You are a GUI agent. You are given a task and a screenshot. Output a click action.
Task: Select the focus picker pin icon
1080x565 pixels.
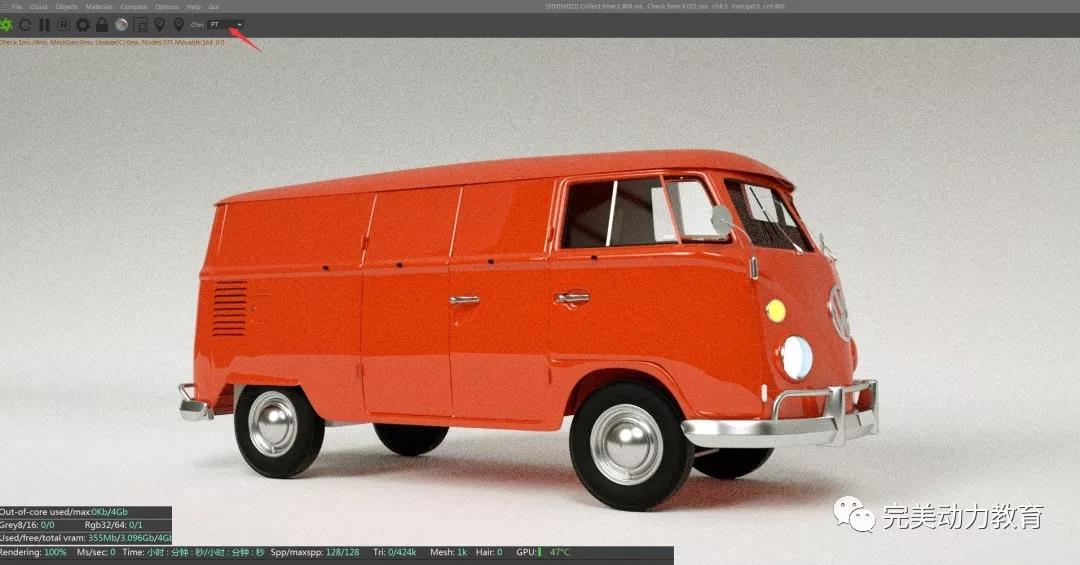(160, 25)
